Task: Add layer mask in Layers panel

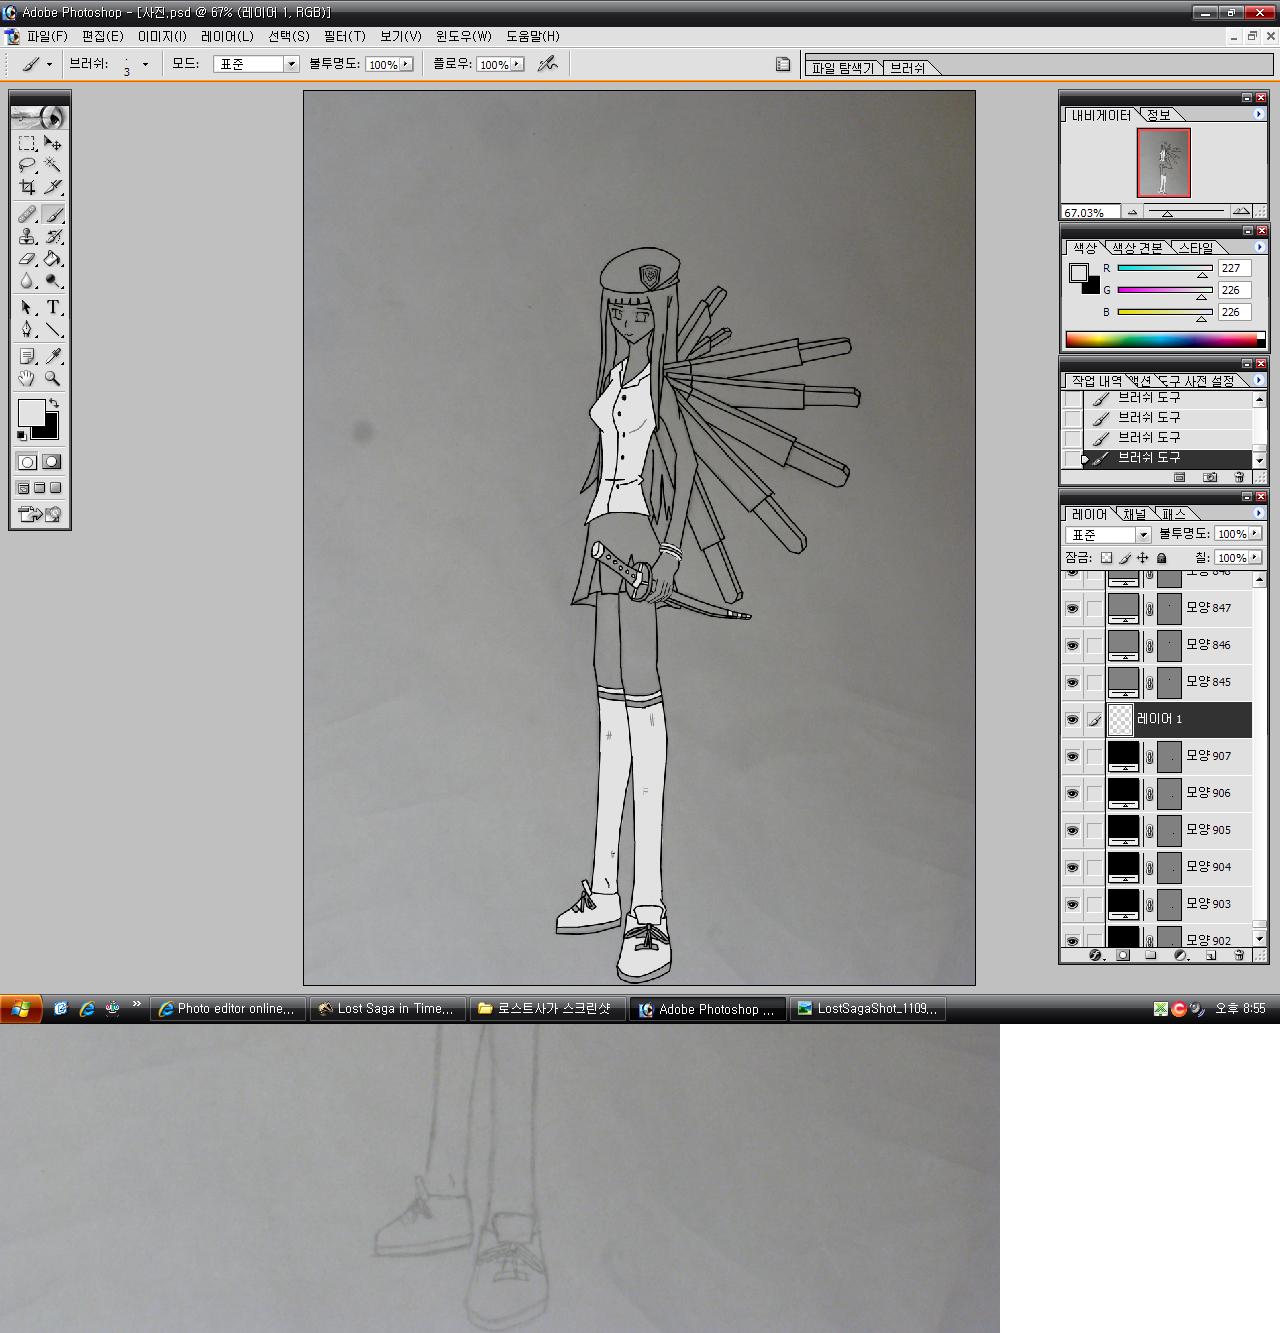Action: (1123, 955)
